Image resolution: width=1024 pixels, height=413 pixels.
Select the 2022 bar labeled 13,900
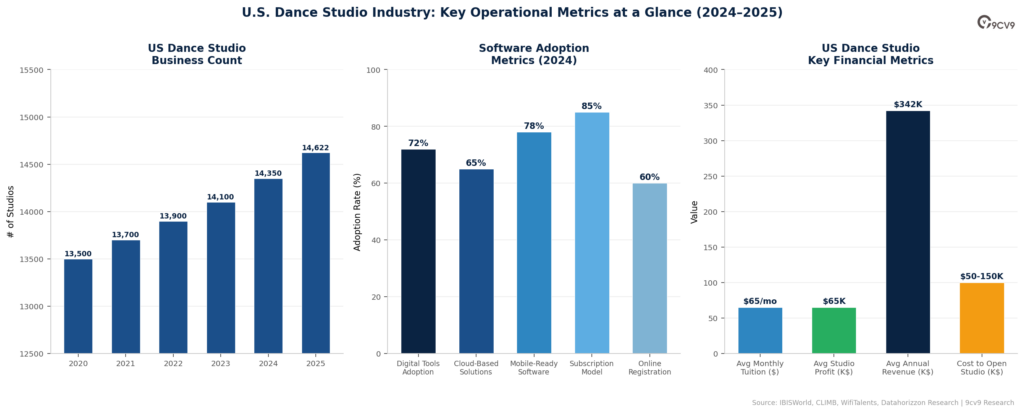pos(173,288)
